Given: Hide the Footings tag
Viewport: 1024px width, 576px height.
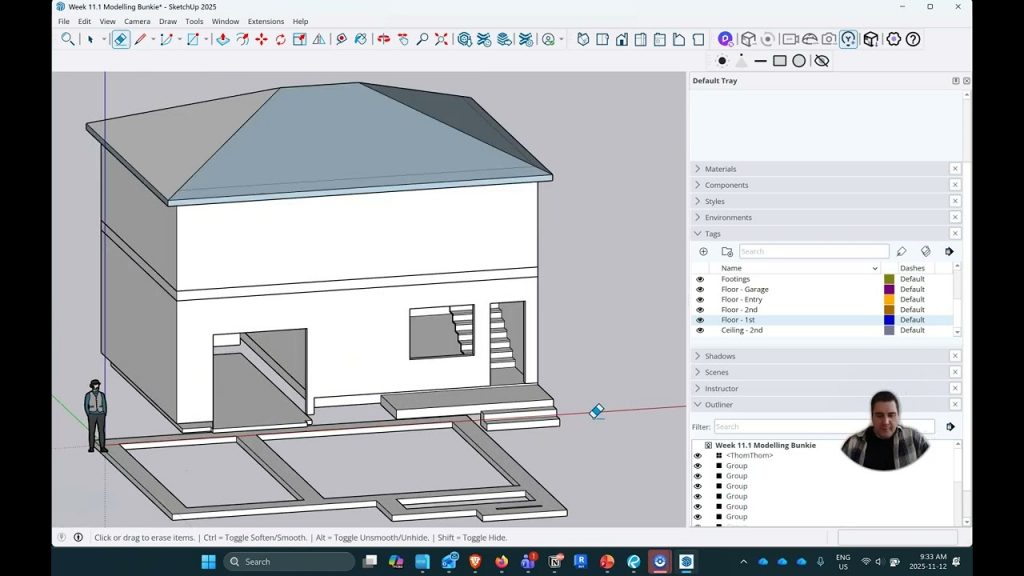Looking at the screenshot, I should [x=700, y=279].
